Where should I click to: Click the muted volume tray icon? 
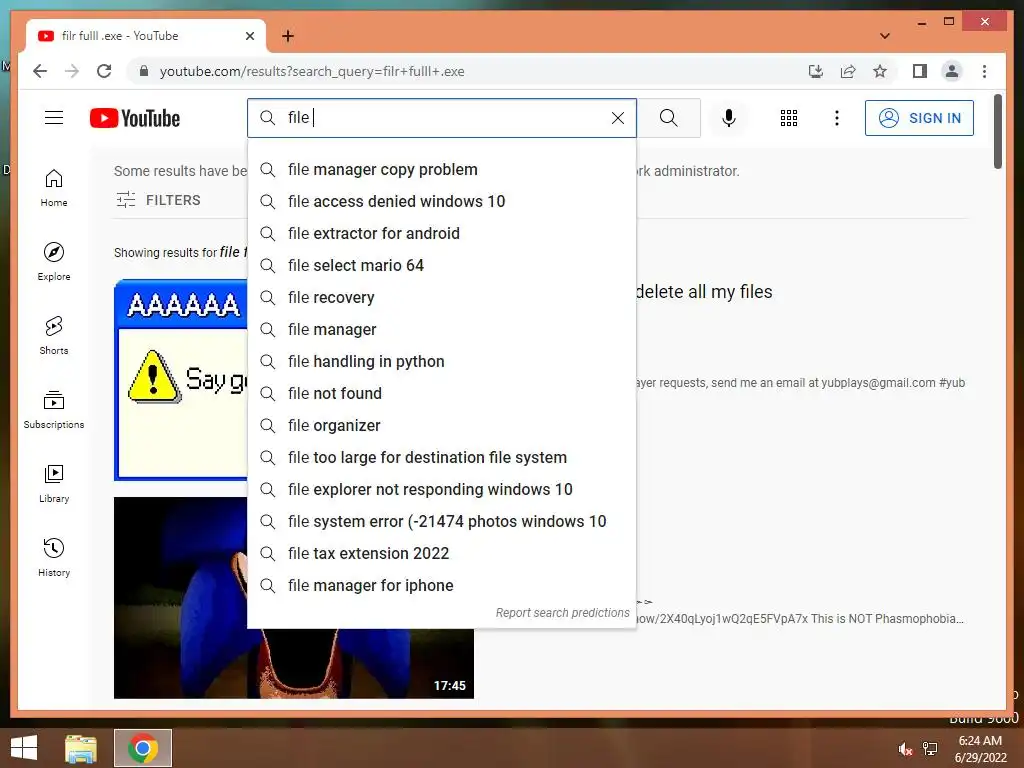coord(905,749)
